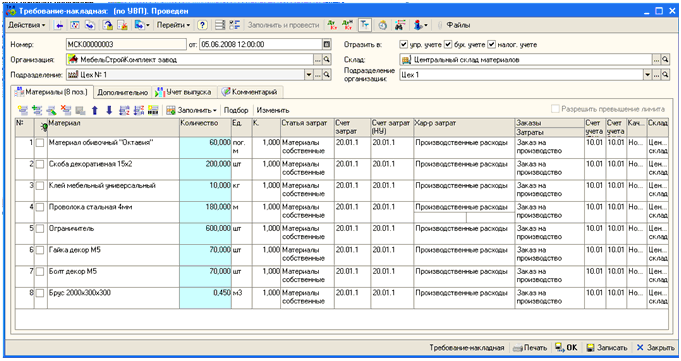Click Закрыть button at bottom
The width and height of the screenshot is (681, 361).
[x=655, y=348]
